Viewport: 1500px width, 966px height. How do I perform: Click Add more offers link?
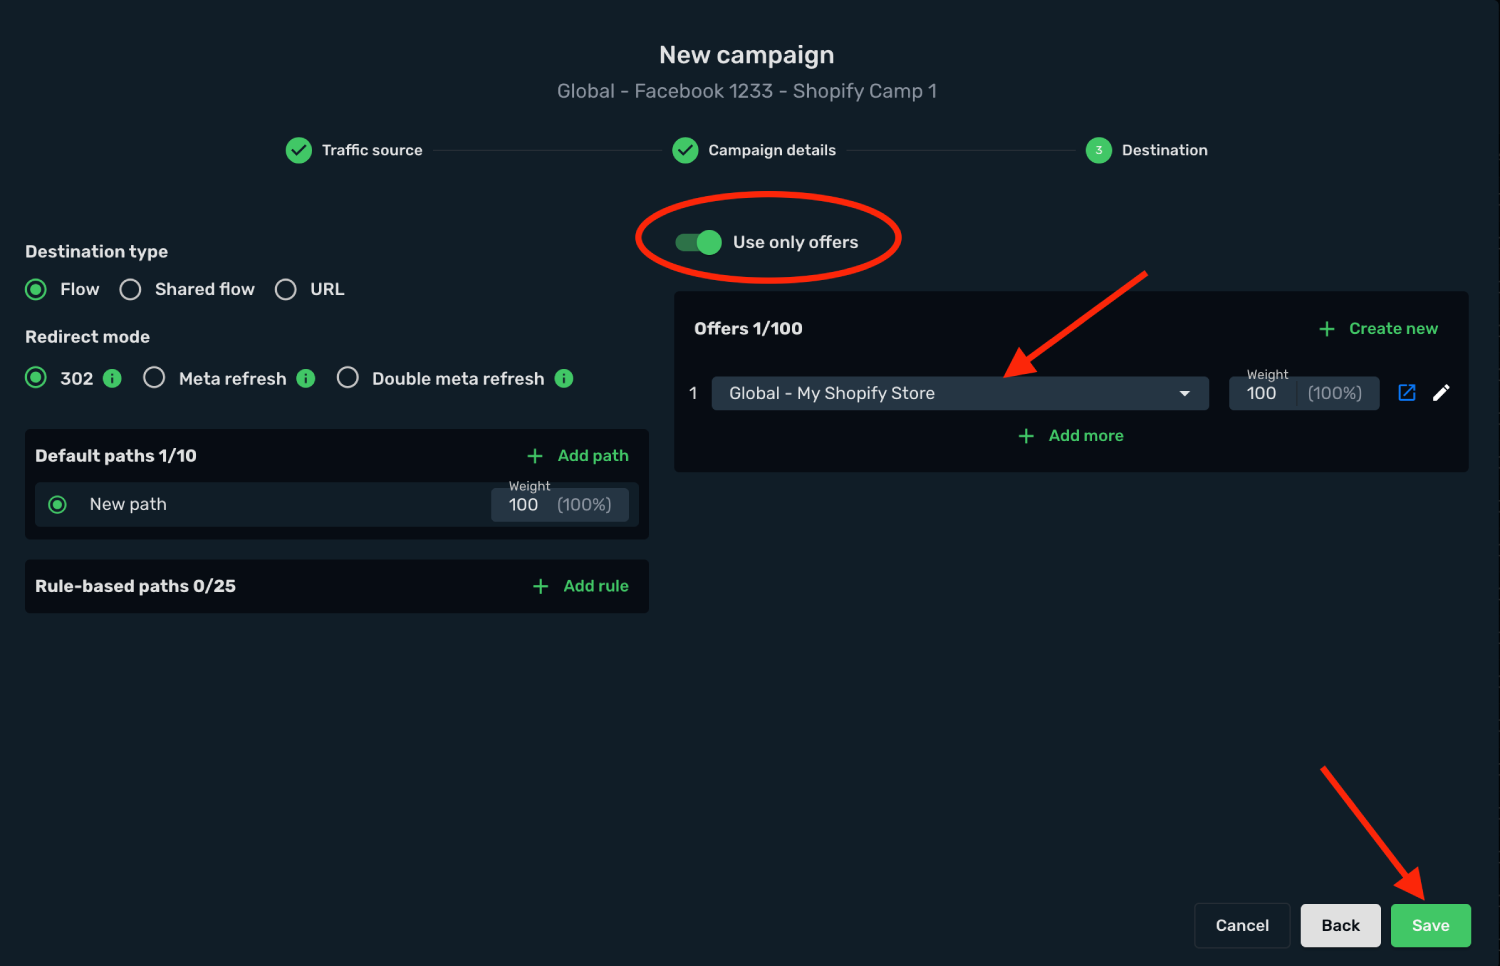tap(1070, 436)
